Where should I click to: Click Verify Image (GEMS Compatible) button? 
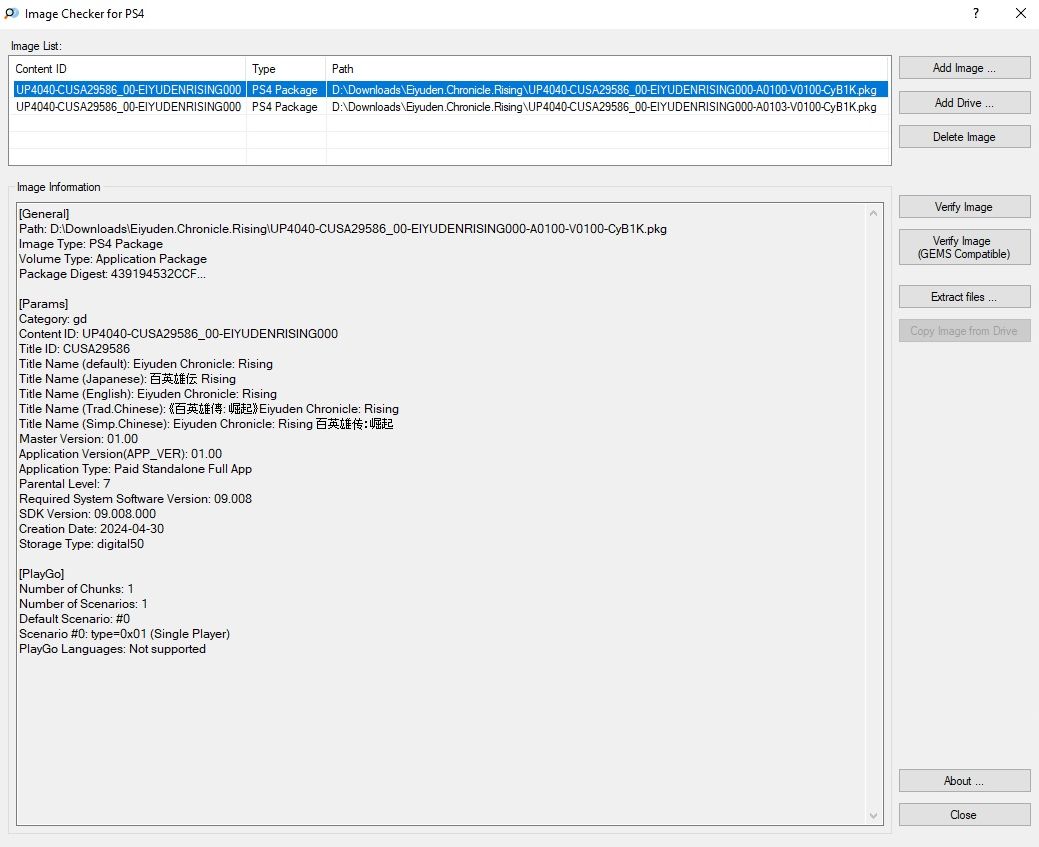pos(964,247)
